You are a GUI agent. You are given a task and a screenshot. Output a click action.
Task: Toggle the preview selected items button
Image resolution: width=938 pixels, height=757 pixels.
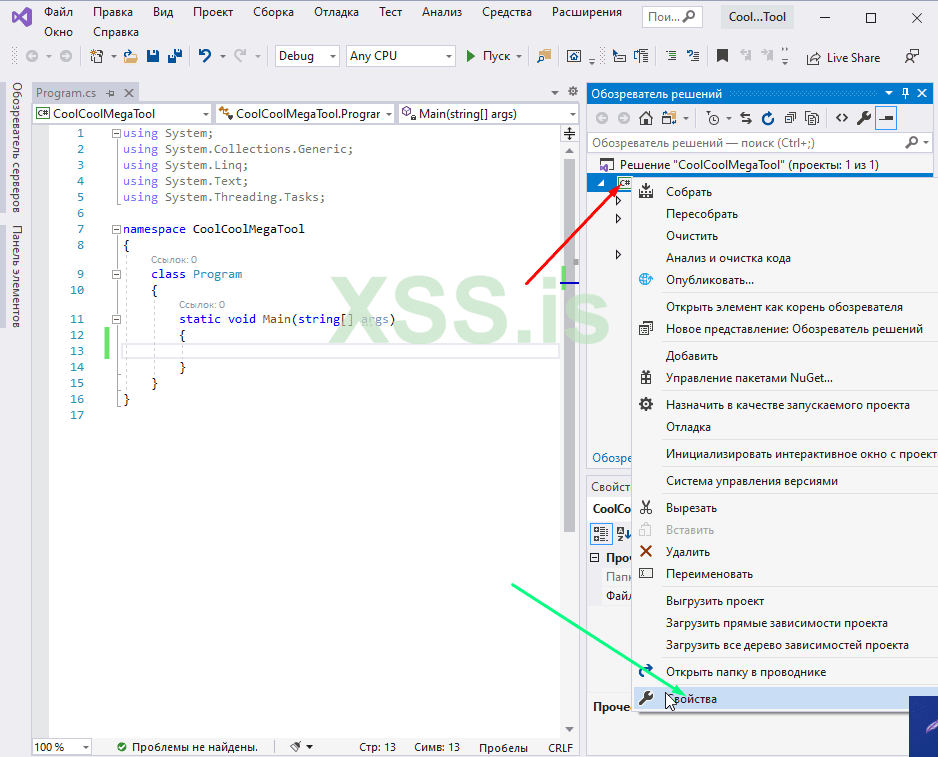[x=886, y=119]
